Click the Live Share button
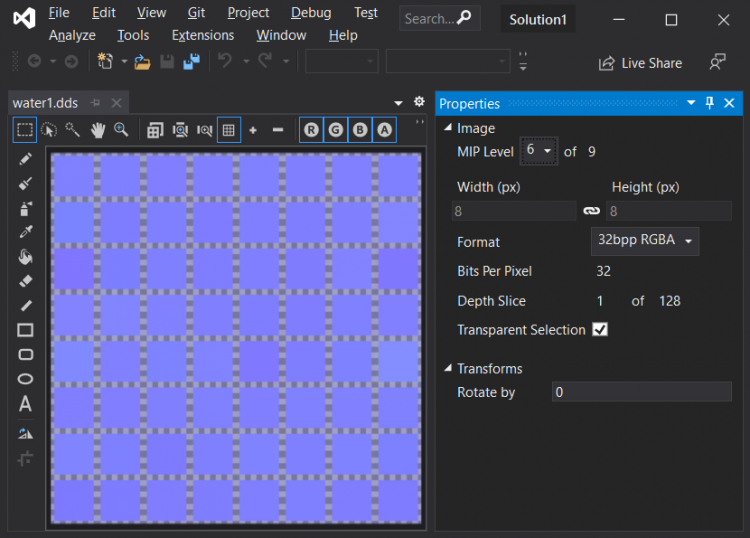 [x=640, y=63]
